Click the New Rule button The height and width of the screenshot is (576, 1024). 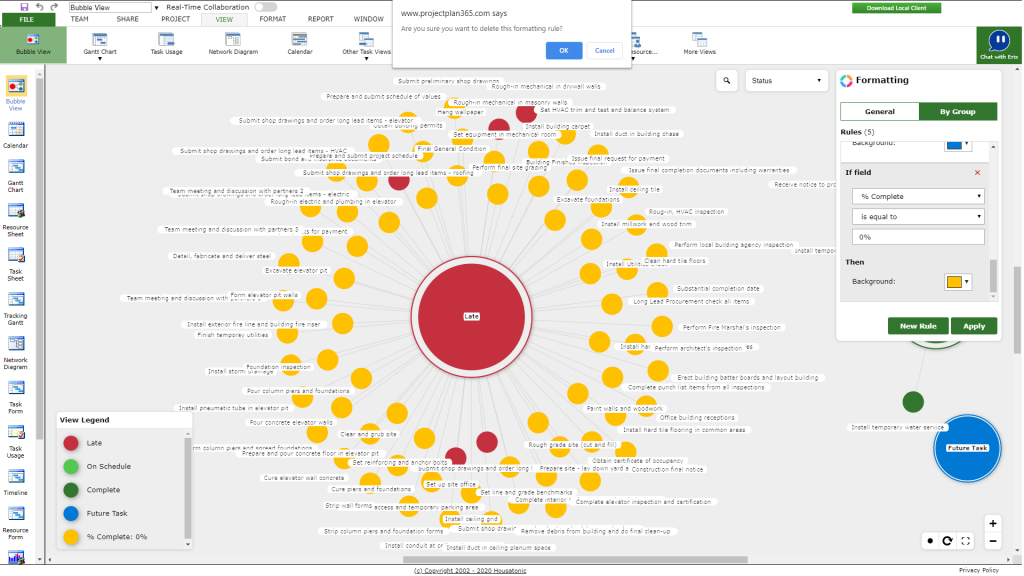coord(918,326)
